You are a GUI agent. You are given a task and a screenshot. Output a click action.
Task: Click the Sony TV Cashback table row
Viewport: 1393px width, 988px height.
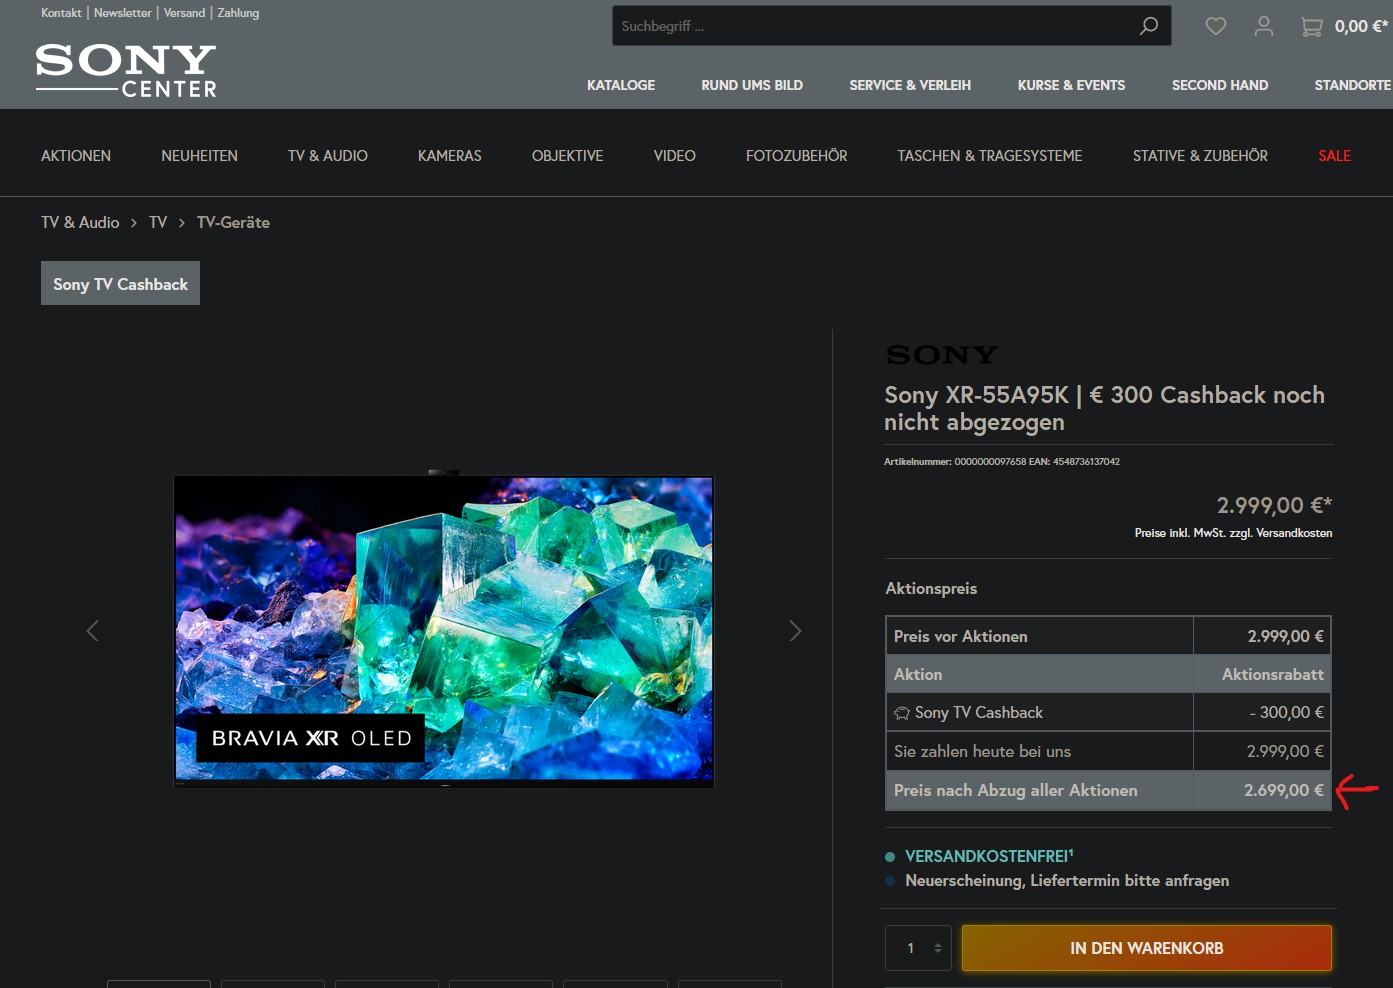1108,712
